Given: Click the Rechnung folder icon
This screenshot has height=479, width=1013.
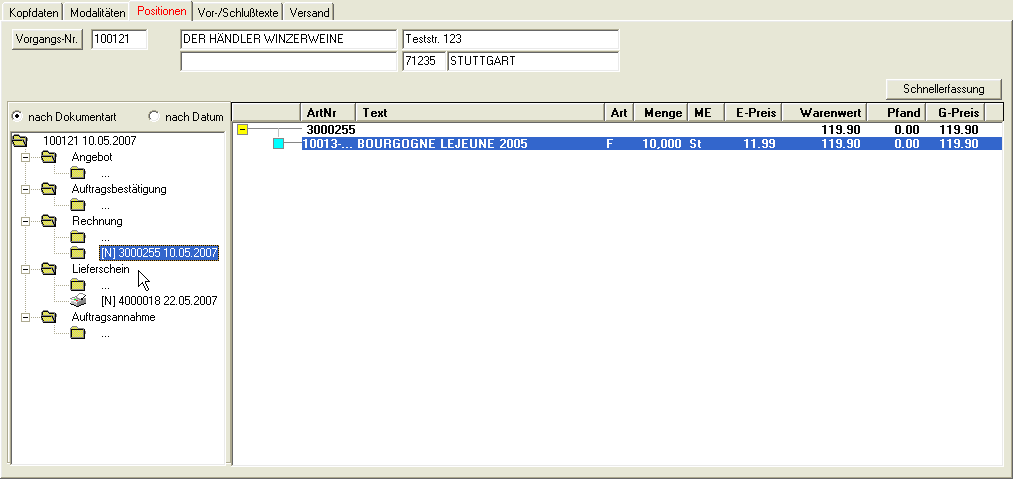Looking at the screenshot, I should click(x=47, y=221).
